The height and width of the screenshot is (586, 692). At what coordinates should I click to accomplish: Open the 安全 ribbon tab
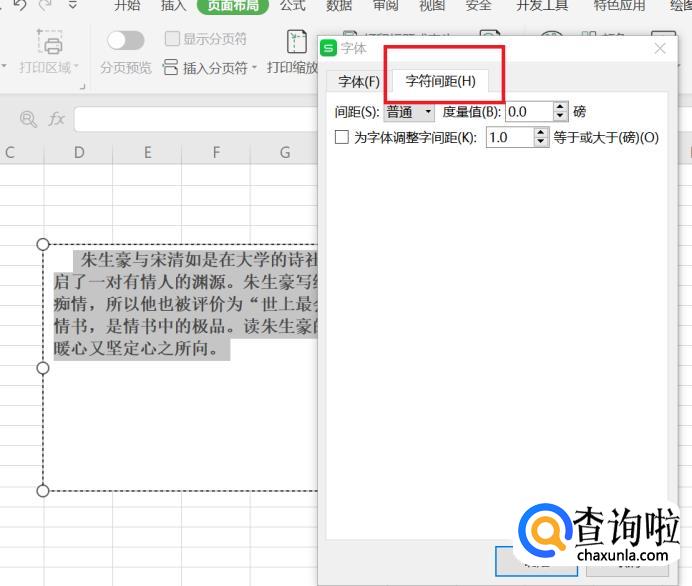[478, 6]
